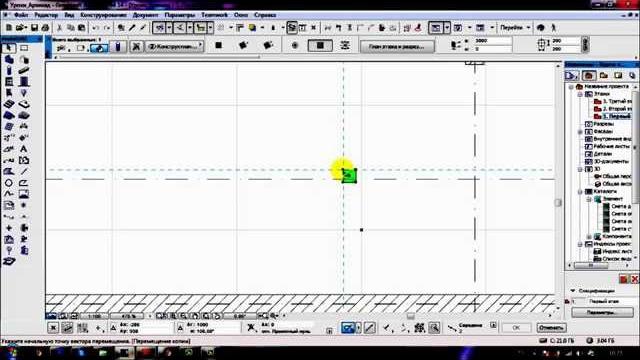Open the Teamwork menu
640x360 pixels.
[x=214, y=15]
